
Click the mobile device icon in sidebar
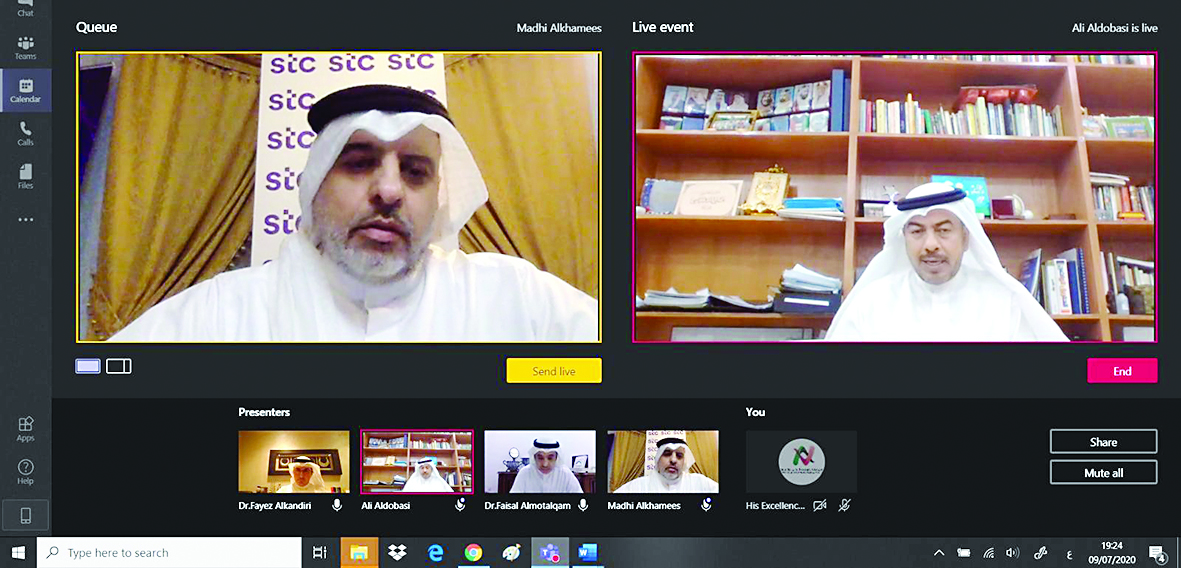[x=25, y=515]
